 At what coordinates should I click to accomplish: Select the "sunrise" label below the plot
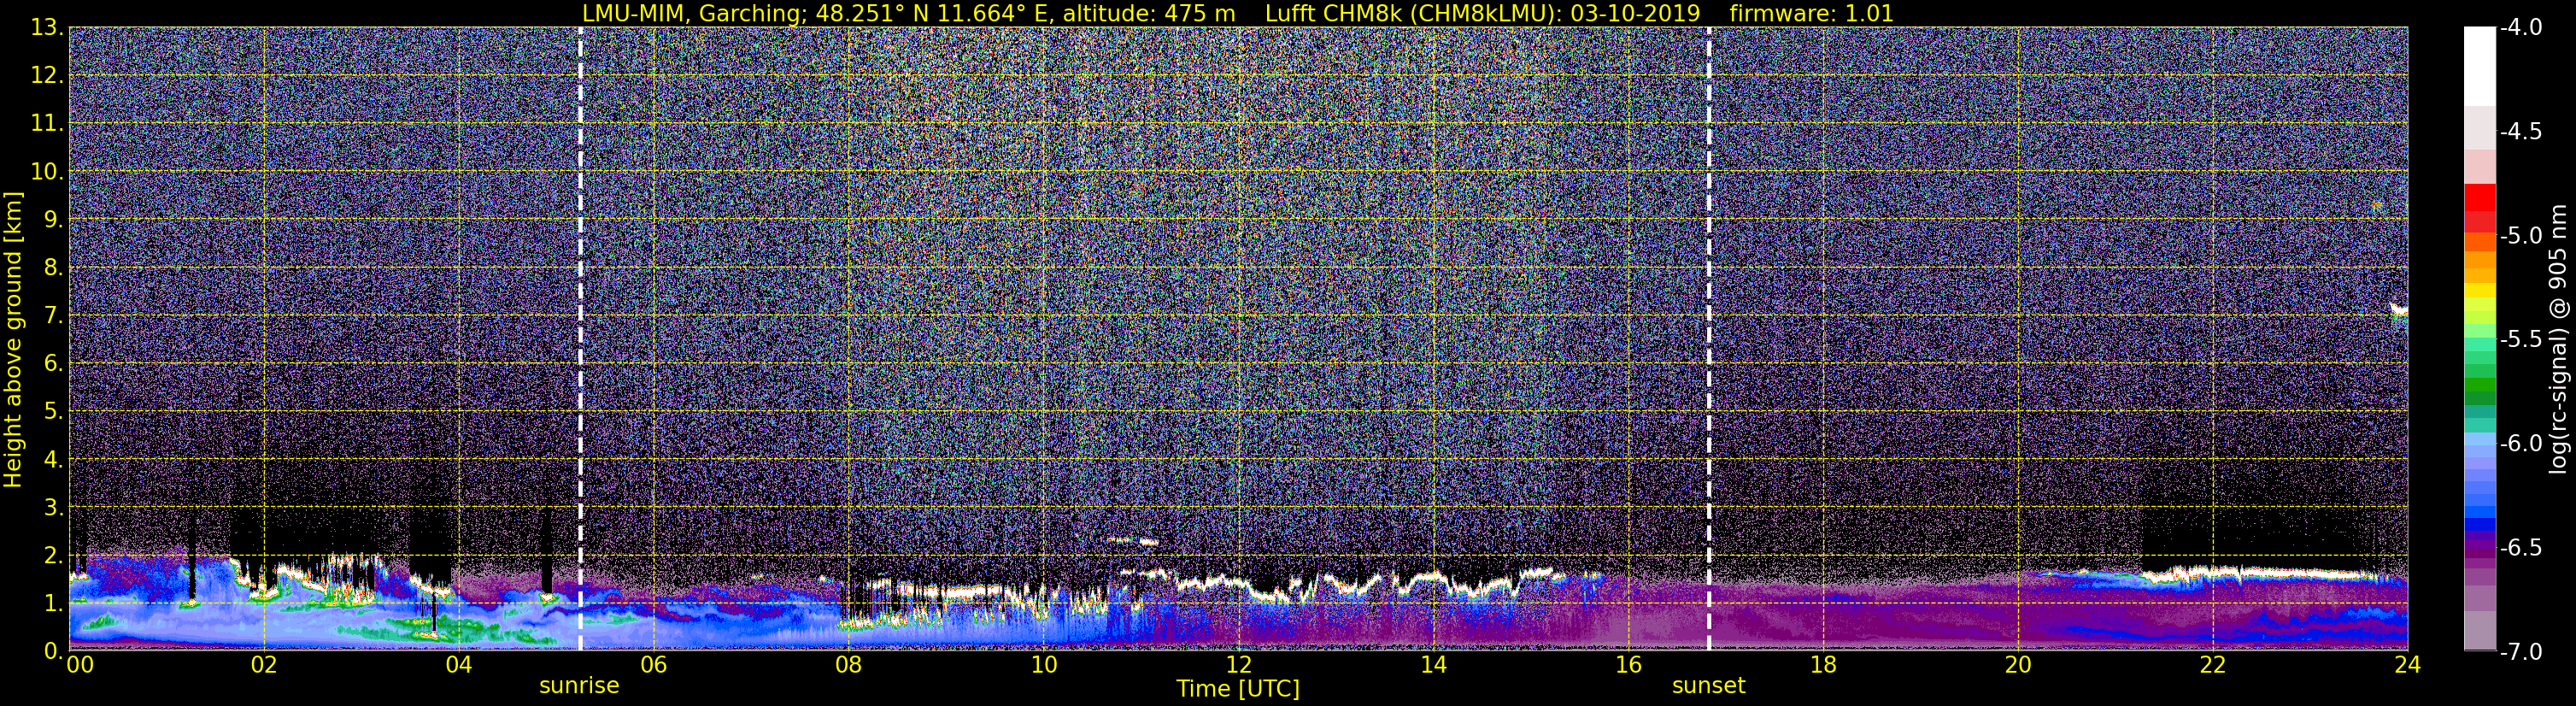[579, 686]
